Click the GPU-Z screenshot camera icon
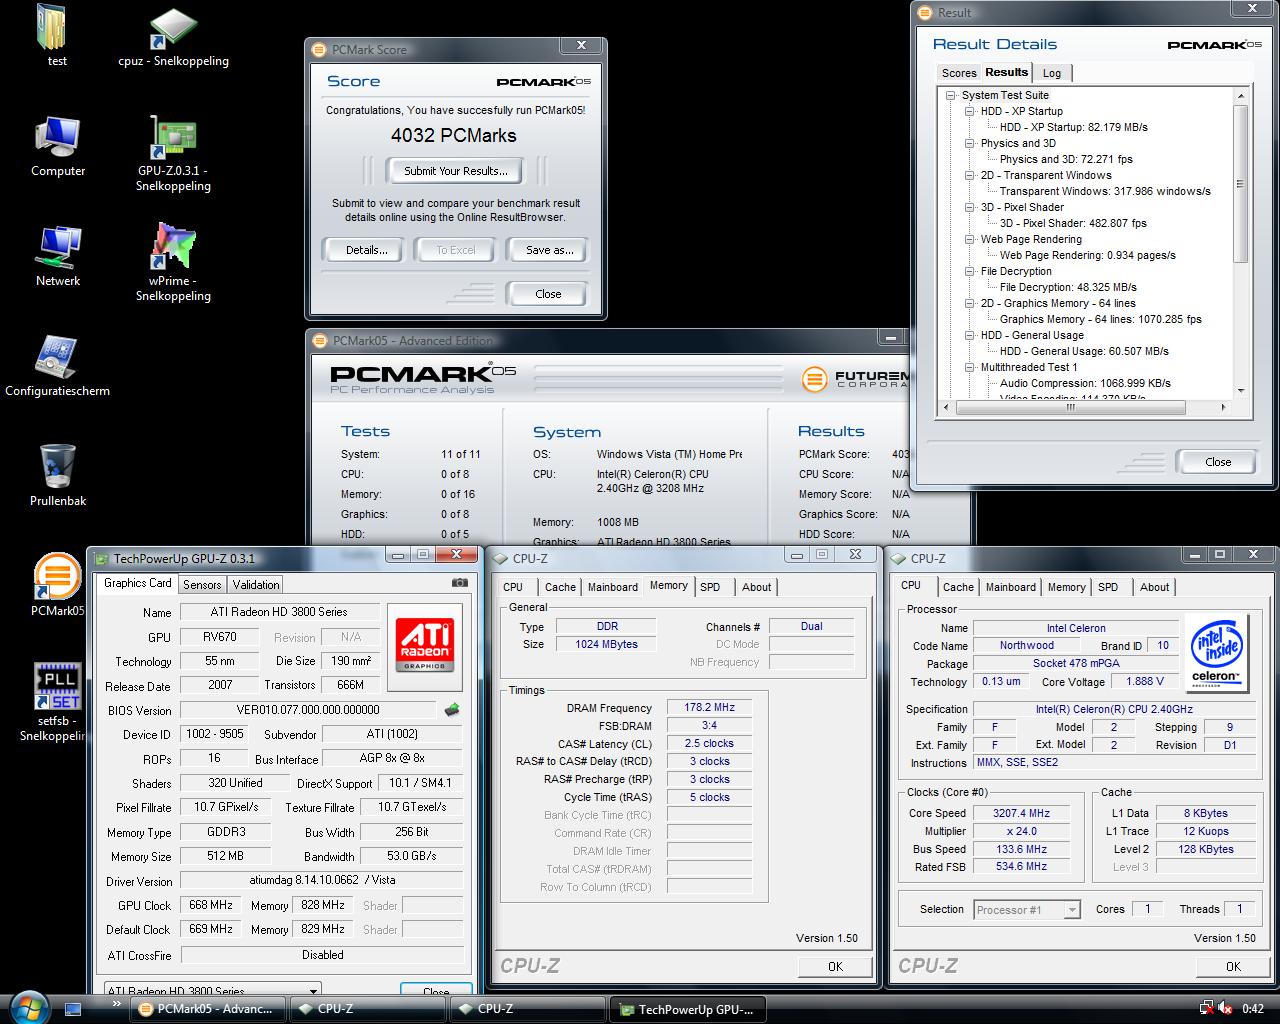This screenshot has width=1280, height=1024. pyautogui.click(x=459, y=582)
